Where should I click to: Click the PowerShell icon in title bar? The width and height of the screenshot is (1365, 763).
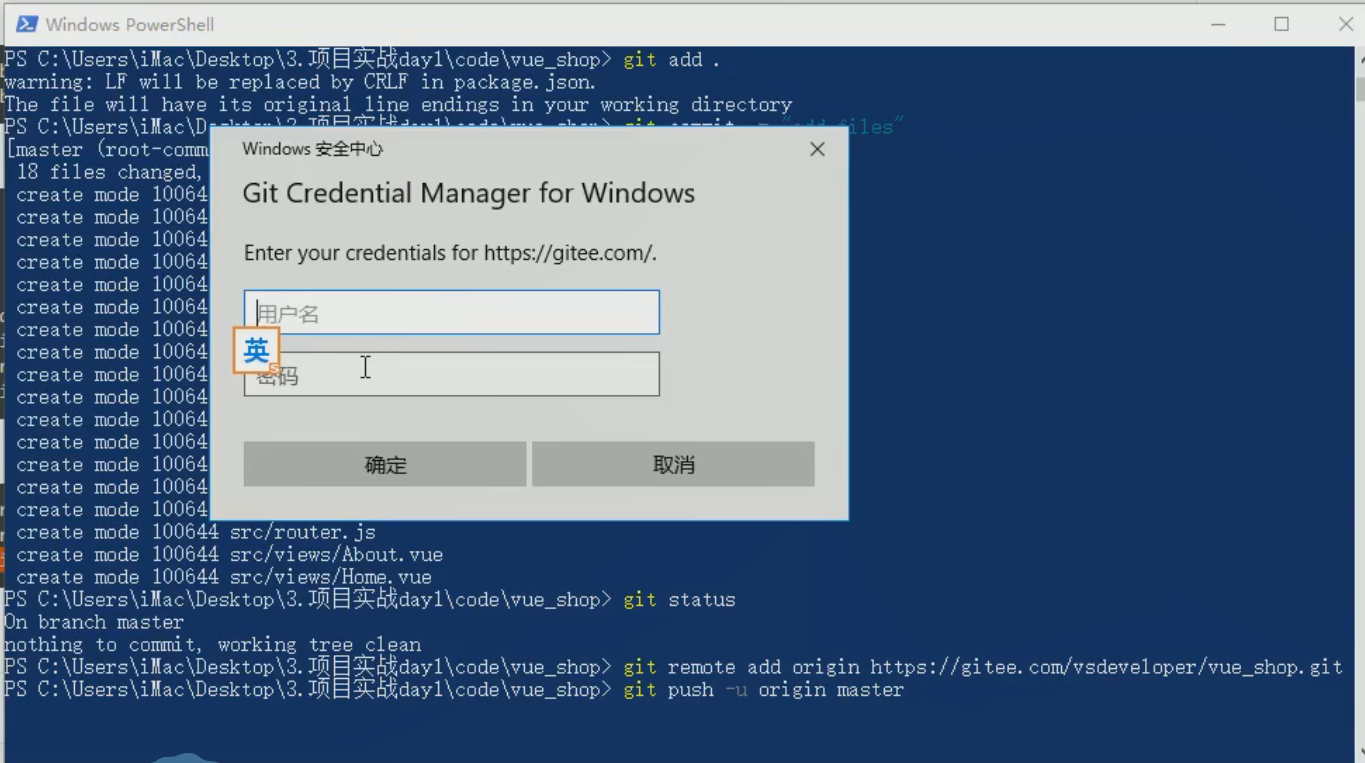27,24
